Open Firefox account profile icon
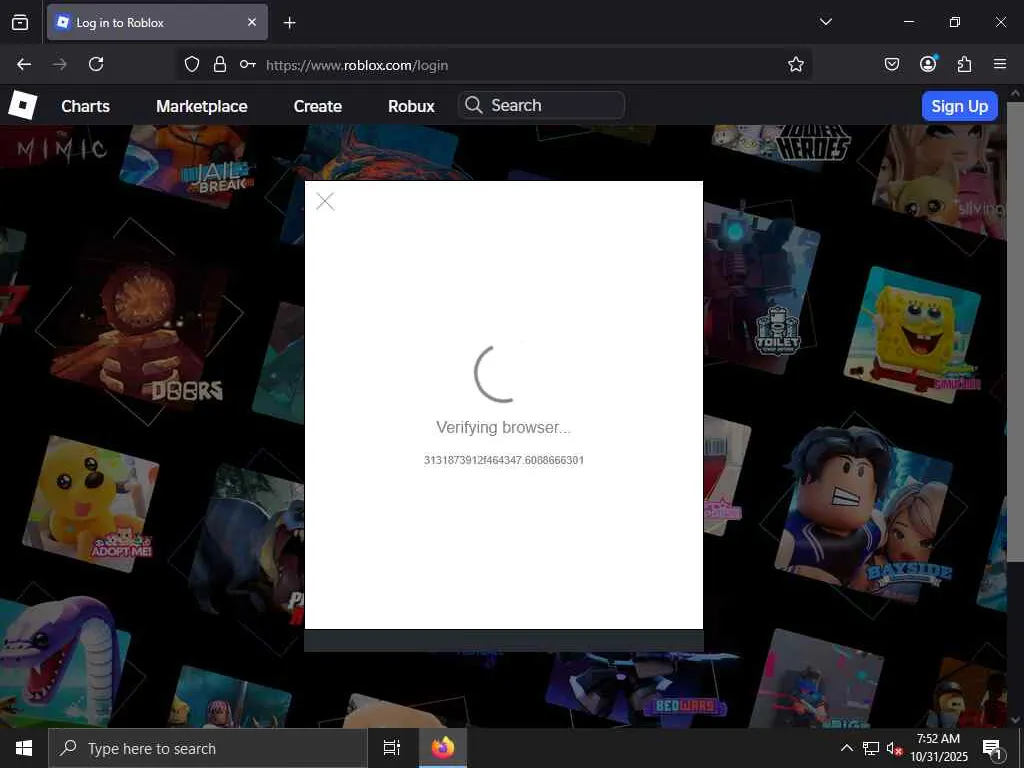Viewport: 1024px width, 768px height. pos(928,64)
